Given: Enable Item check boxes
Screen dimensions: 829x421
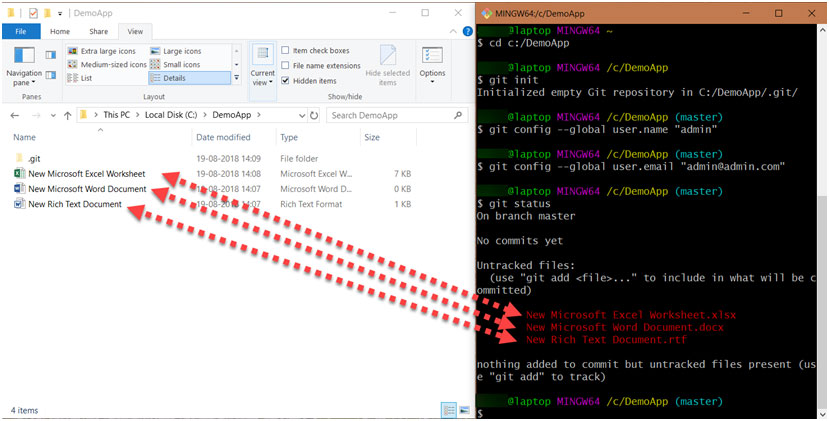Looking at the screenshot, I should coord(287,51).
